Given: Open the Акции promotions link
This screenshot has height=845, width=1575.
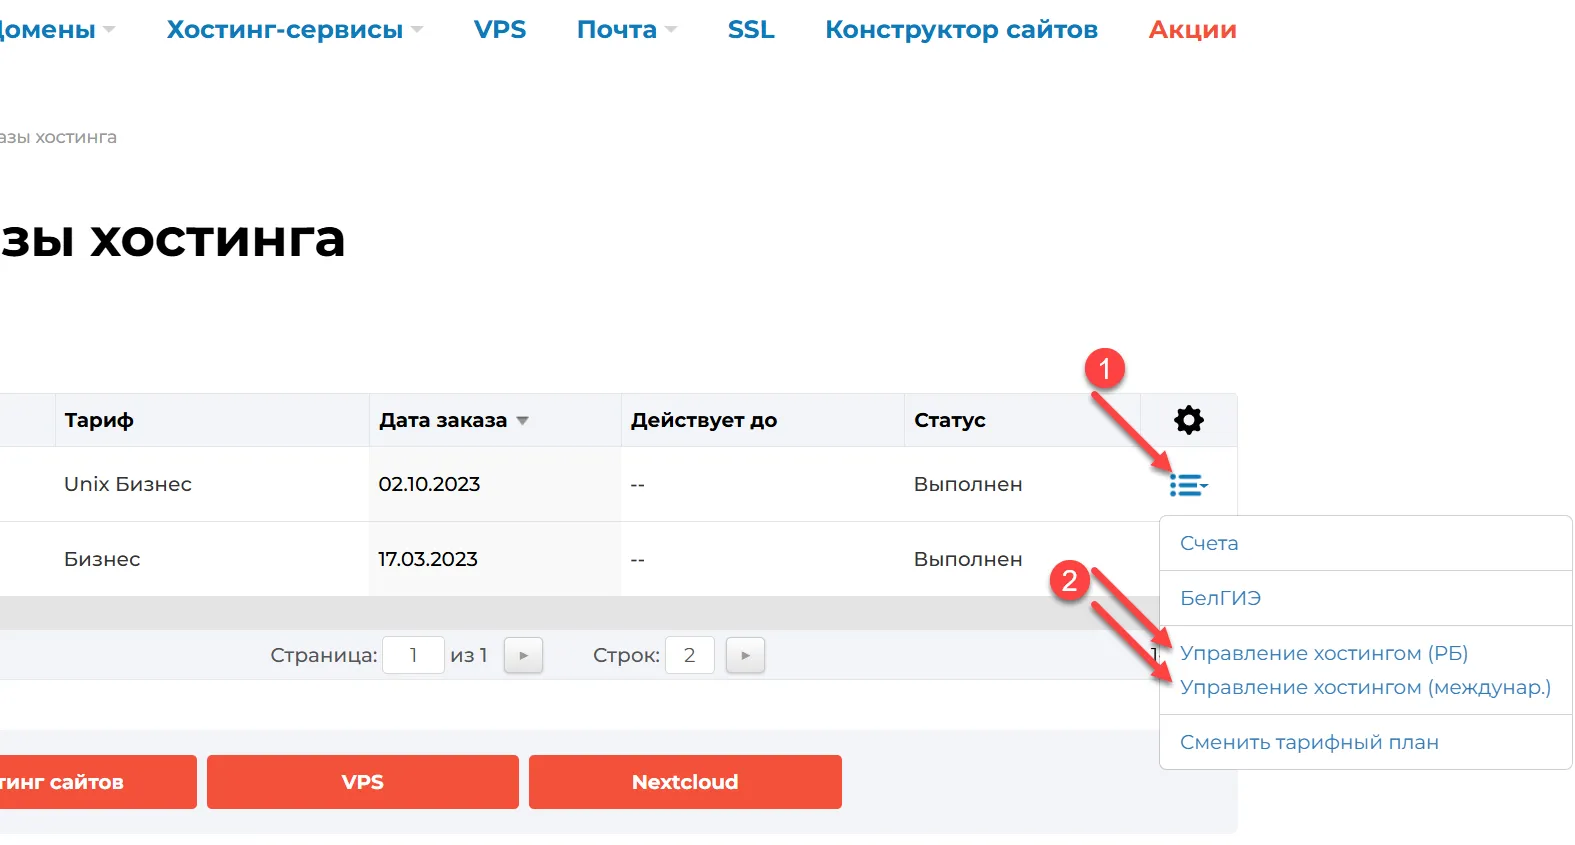Looking at the screenshot, I should [1192, 30].
